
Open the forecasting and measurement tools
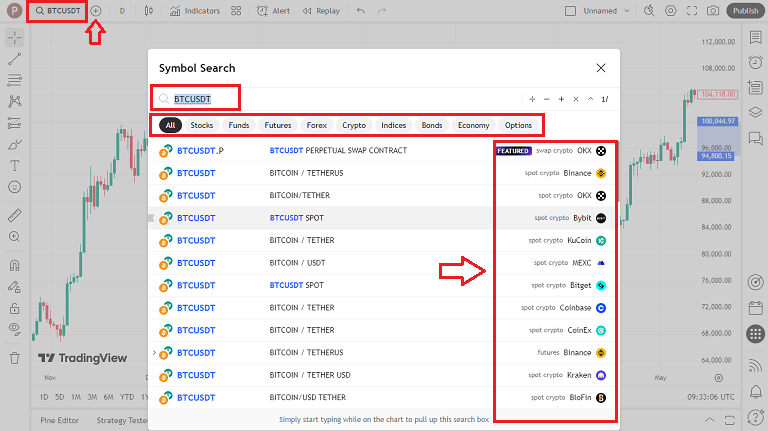tap(15, 123)
